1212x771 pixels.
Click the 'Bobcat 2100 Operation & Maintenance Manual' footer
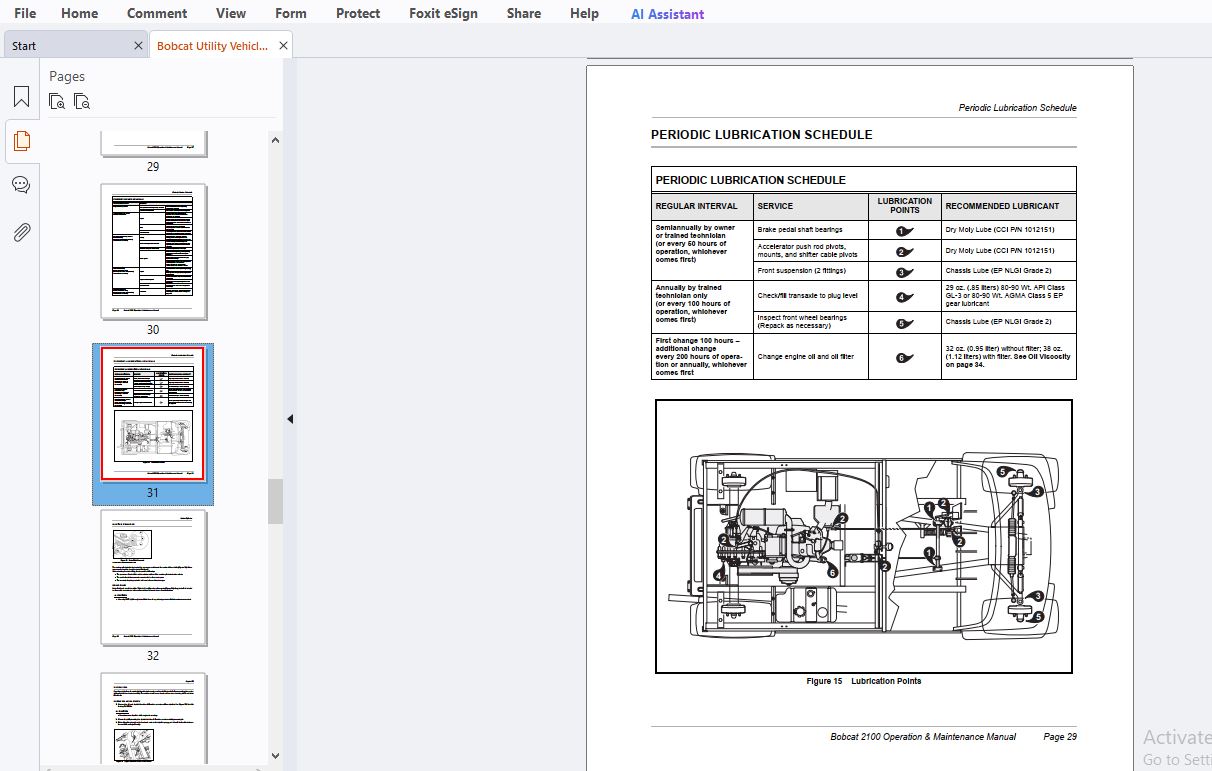[x=923, y=737]
